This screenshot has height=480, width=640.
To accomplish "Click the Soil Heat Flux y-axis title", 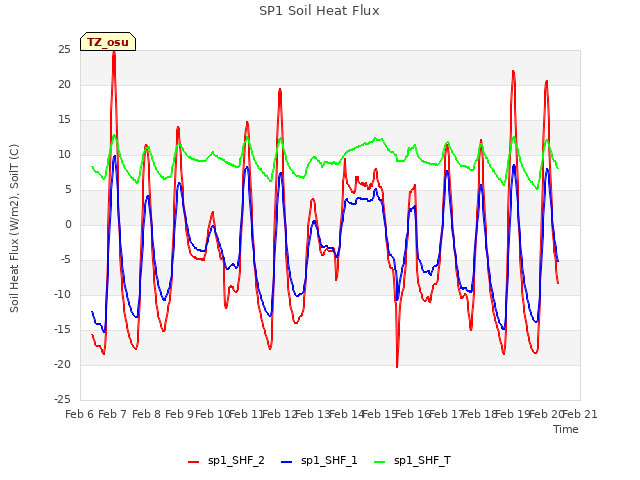I will point(14,228).
